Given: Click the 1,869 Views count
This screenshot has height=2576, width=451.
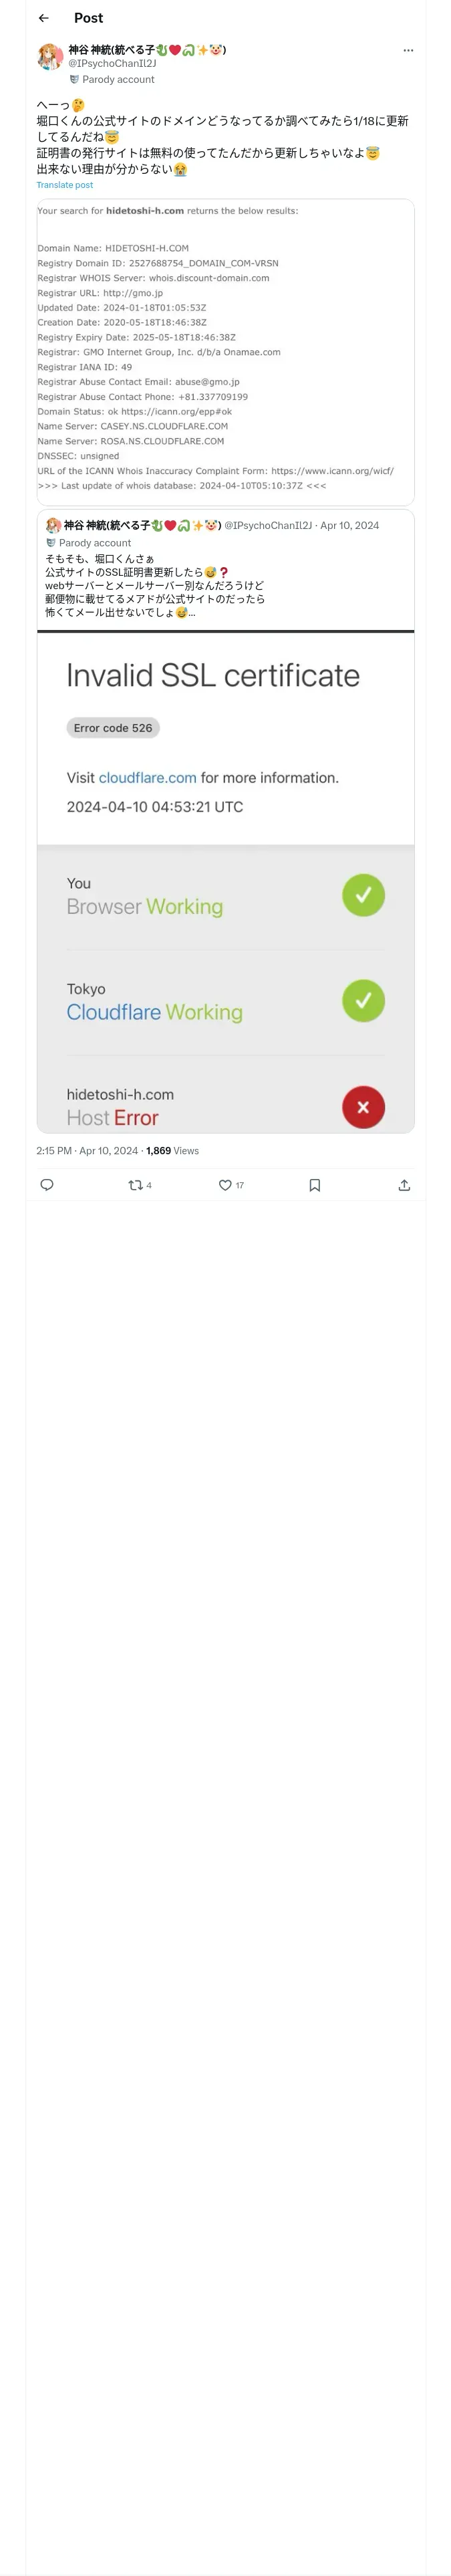Looking at the screenshot, I should [172, 1151].
